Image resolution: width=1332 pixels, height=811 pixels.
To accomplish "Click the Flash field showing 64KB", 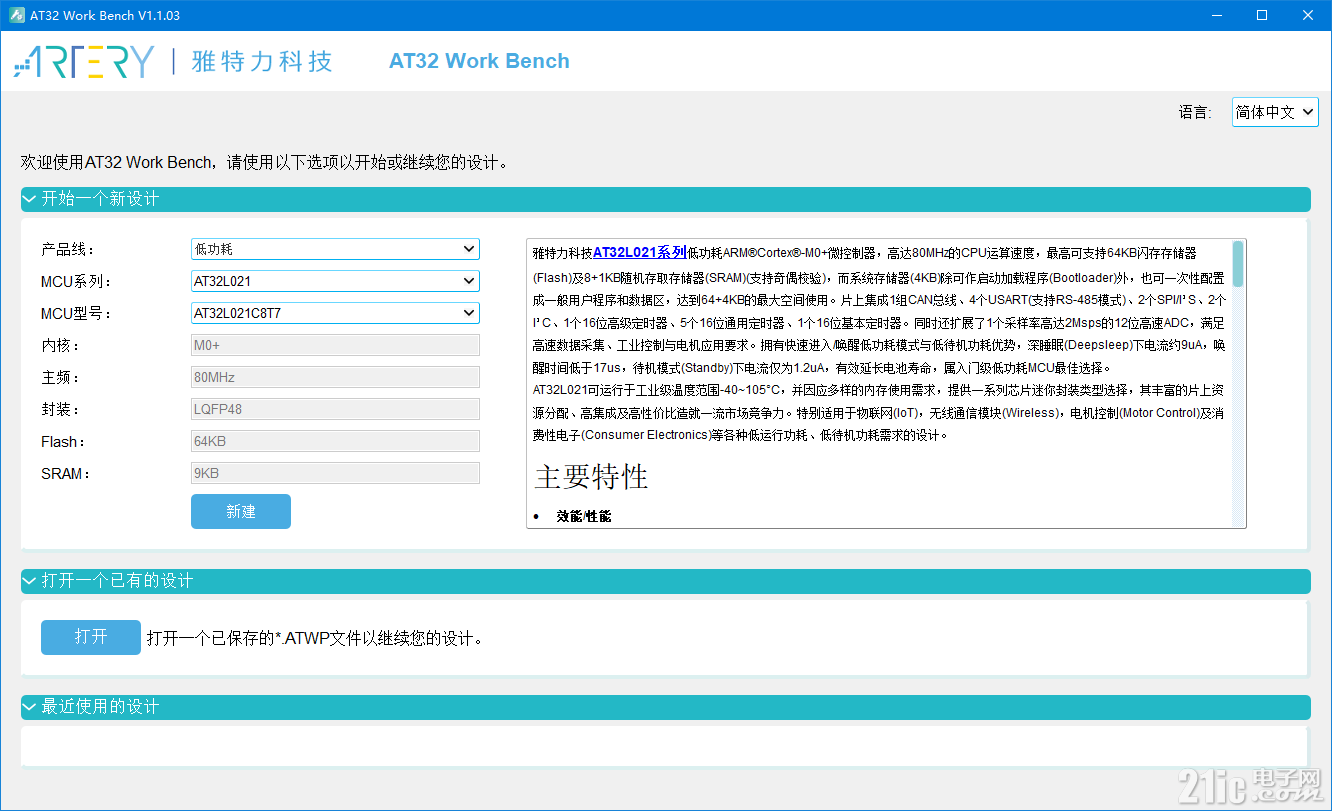I will point(335,441).
